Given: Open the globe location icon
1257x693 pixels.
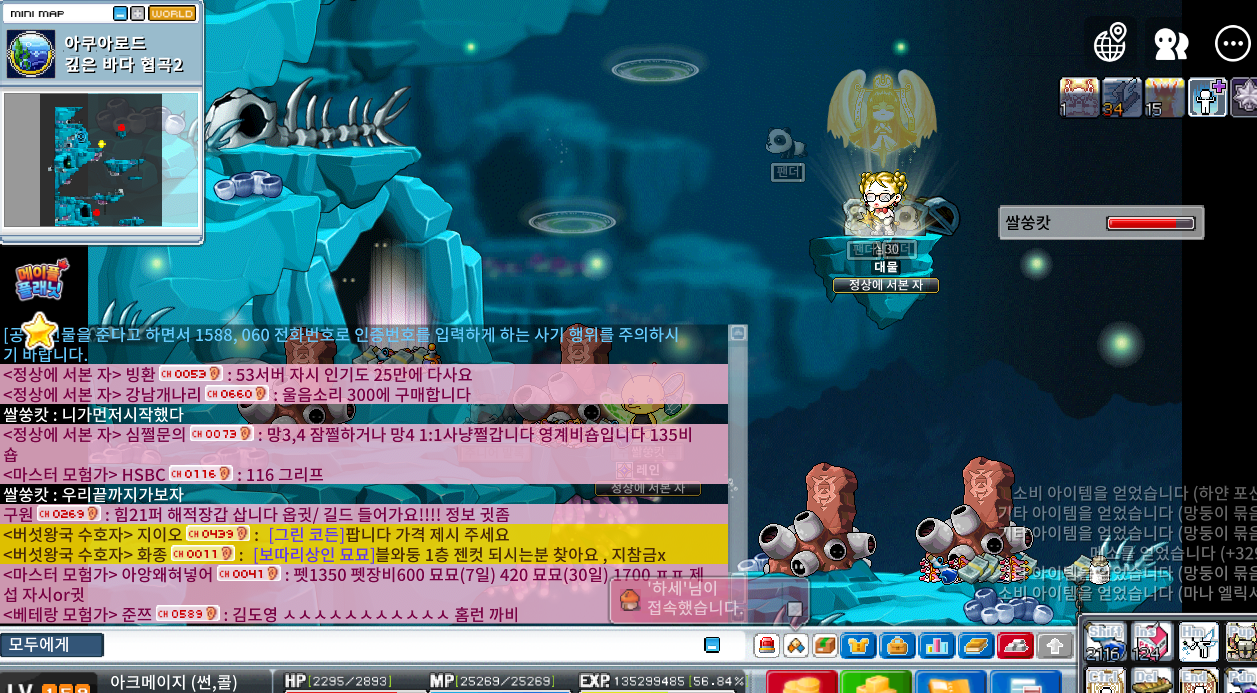Looking at the screenshot, I should coord(1110,43).
